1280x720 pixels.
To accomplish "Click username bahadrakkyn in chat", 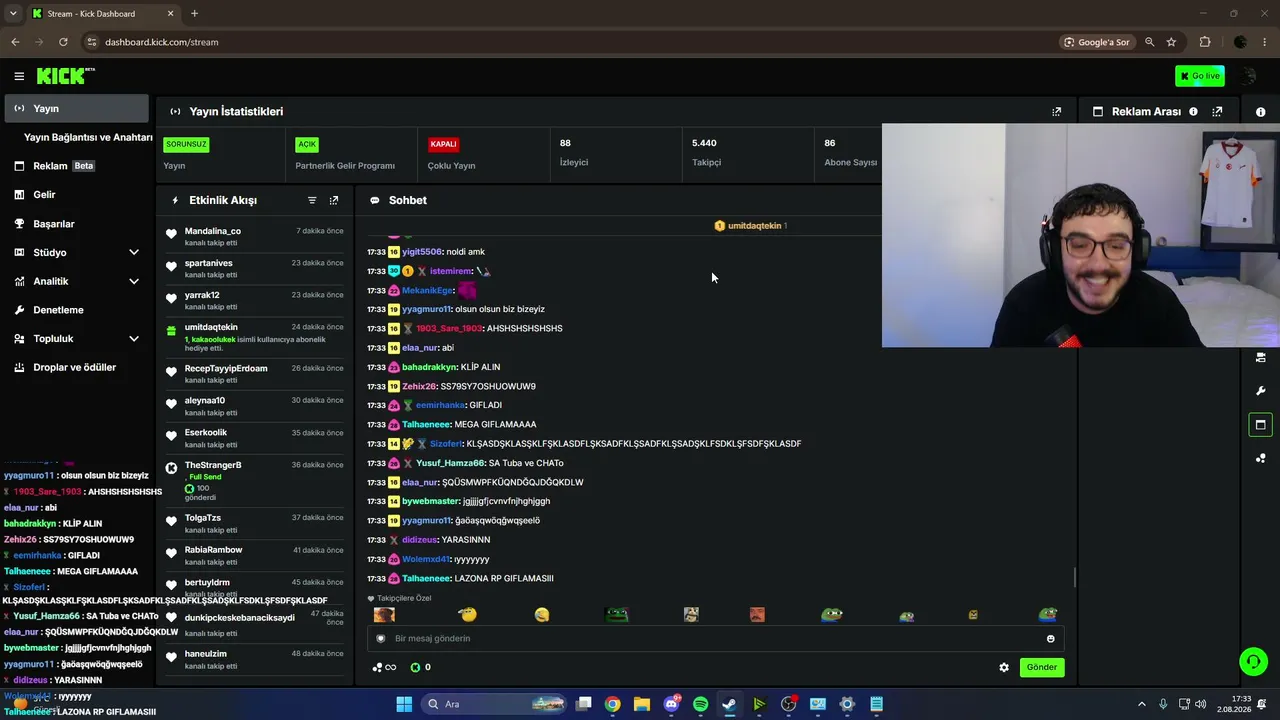I will pyautogui.click(x=429, y=367).
